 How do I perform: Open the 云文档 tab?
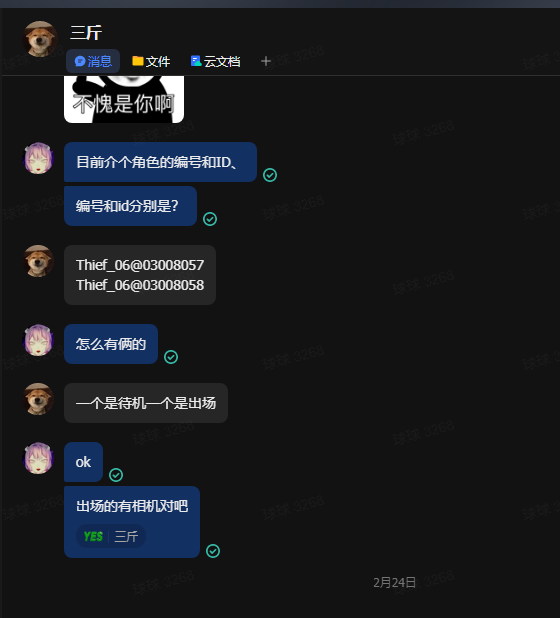coord(216,61)
